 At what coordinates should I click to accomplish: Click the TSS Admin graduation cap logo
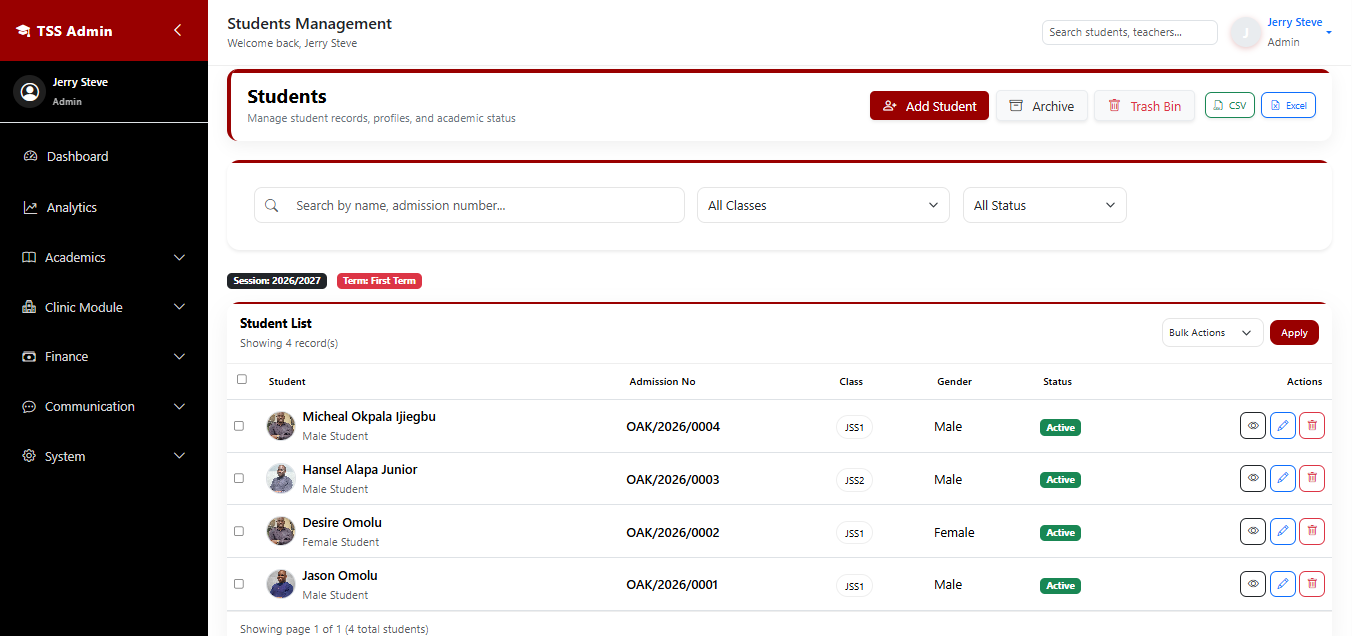pos(23,31)
